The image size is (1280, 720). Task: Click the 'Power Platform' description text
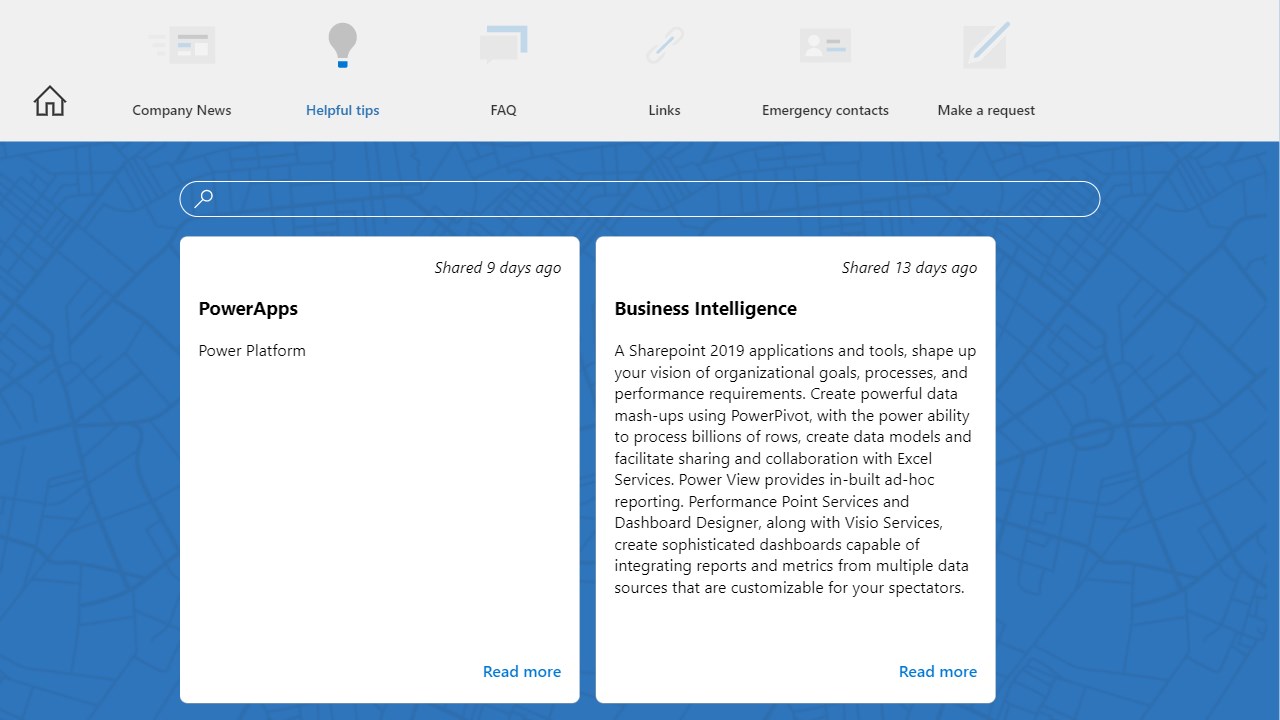pos(252,350)
